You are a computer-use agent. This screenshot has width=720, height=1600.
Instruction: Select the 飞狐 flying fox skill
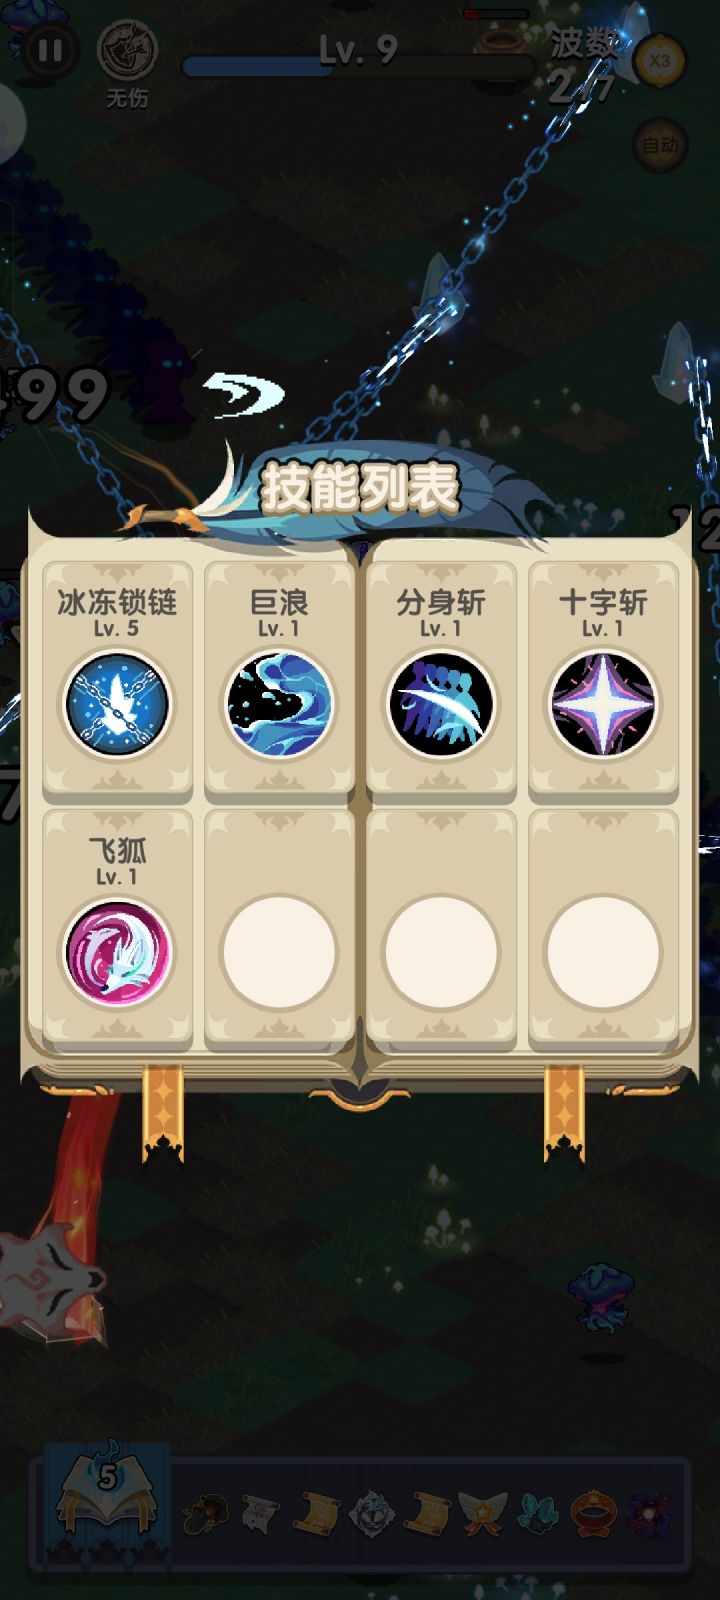pyautogui.click(x=117, y=951)
